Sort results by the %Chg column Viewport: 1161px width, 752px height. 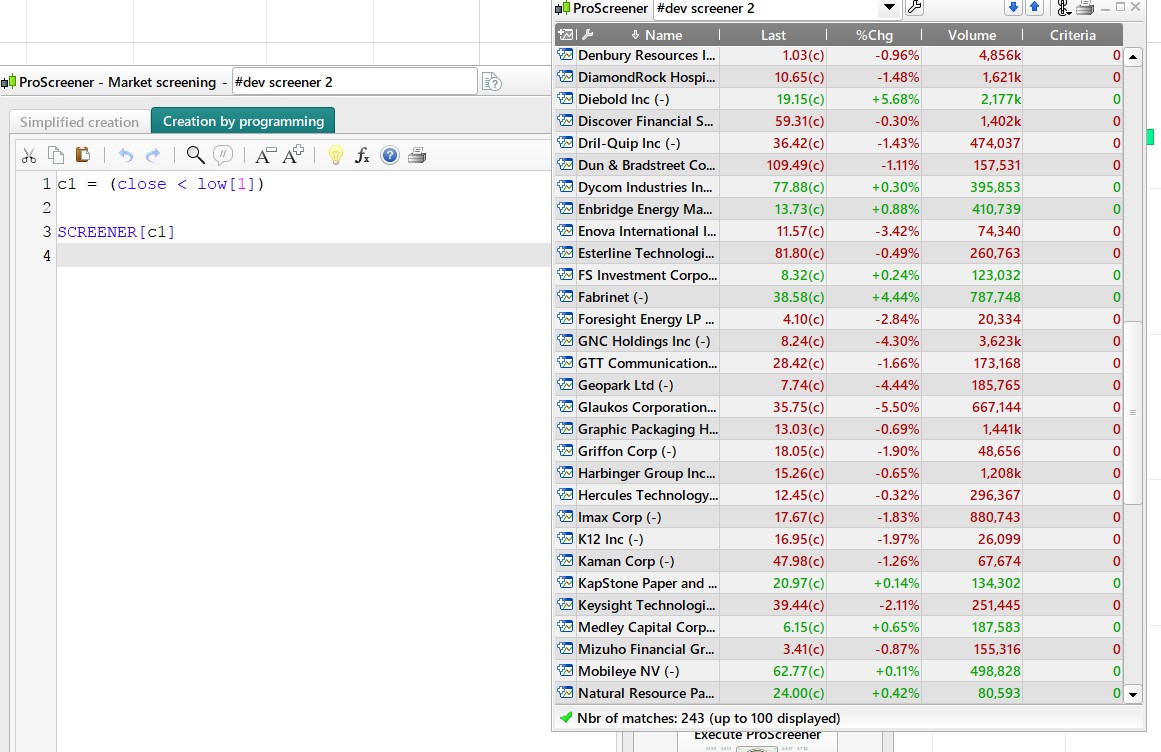pyautogui.click(x=874, y=35)
